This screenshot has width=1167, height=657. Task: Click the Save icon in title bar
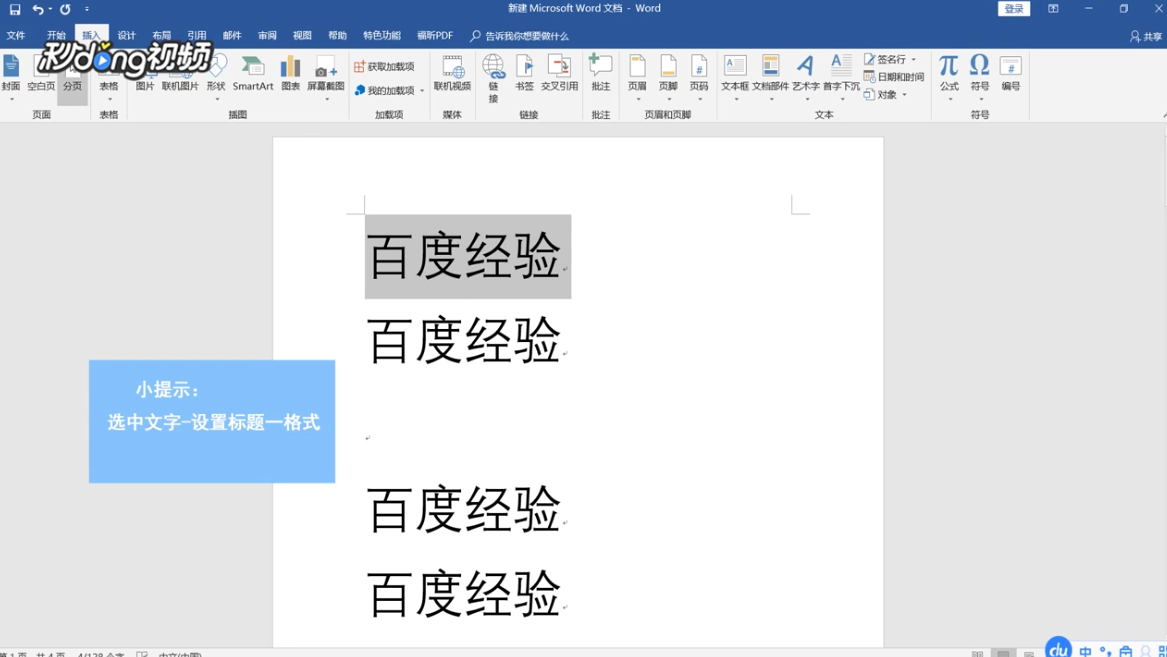(15, 10)
